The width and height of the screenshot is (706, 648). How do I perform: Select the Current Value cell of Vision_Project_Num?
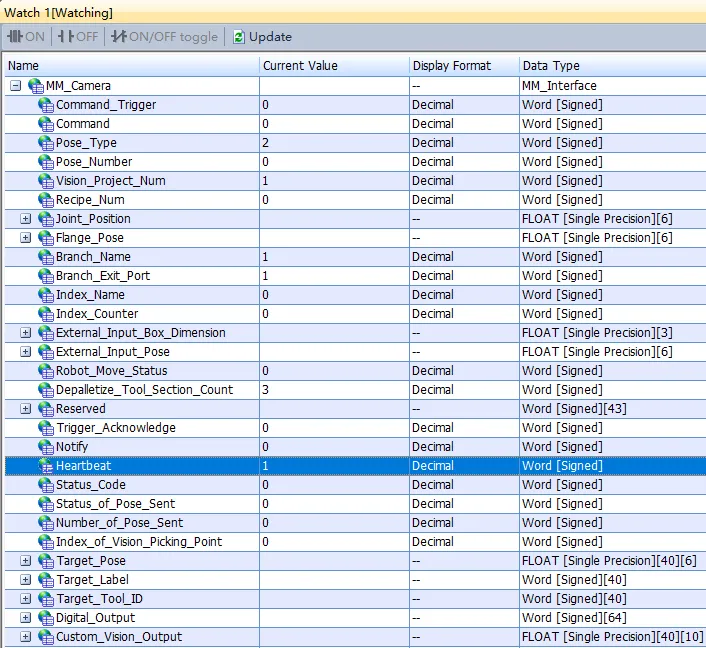333,181
